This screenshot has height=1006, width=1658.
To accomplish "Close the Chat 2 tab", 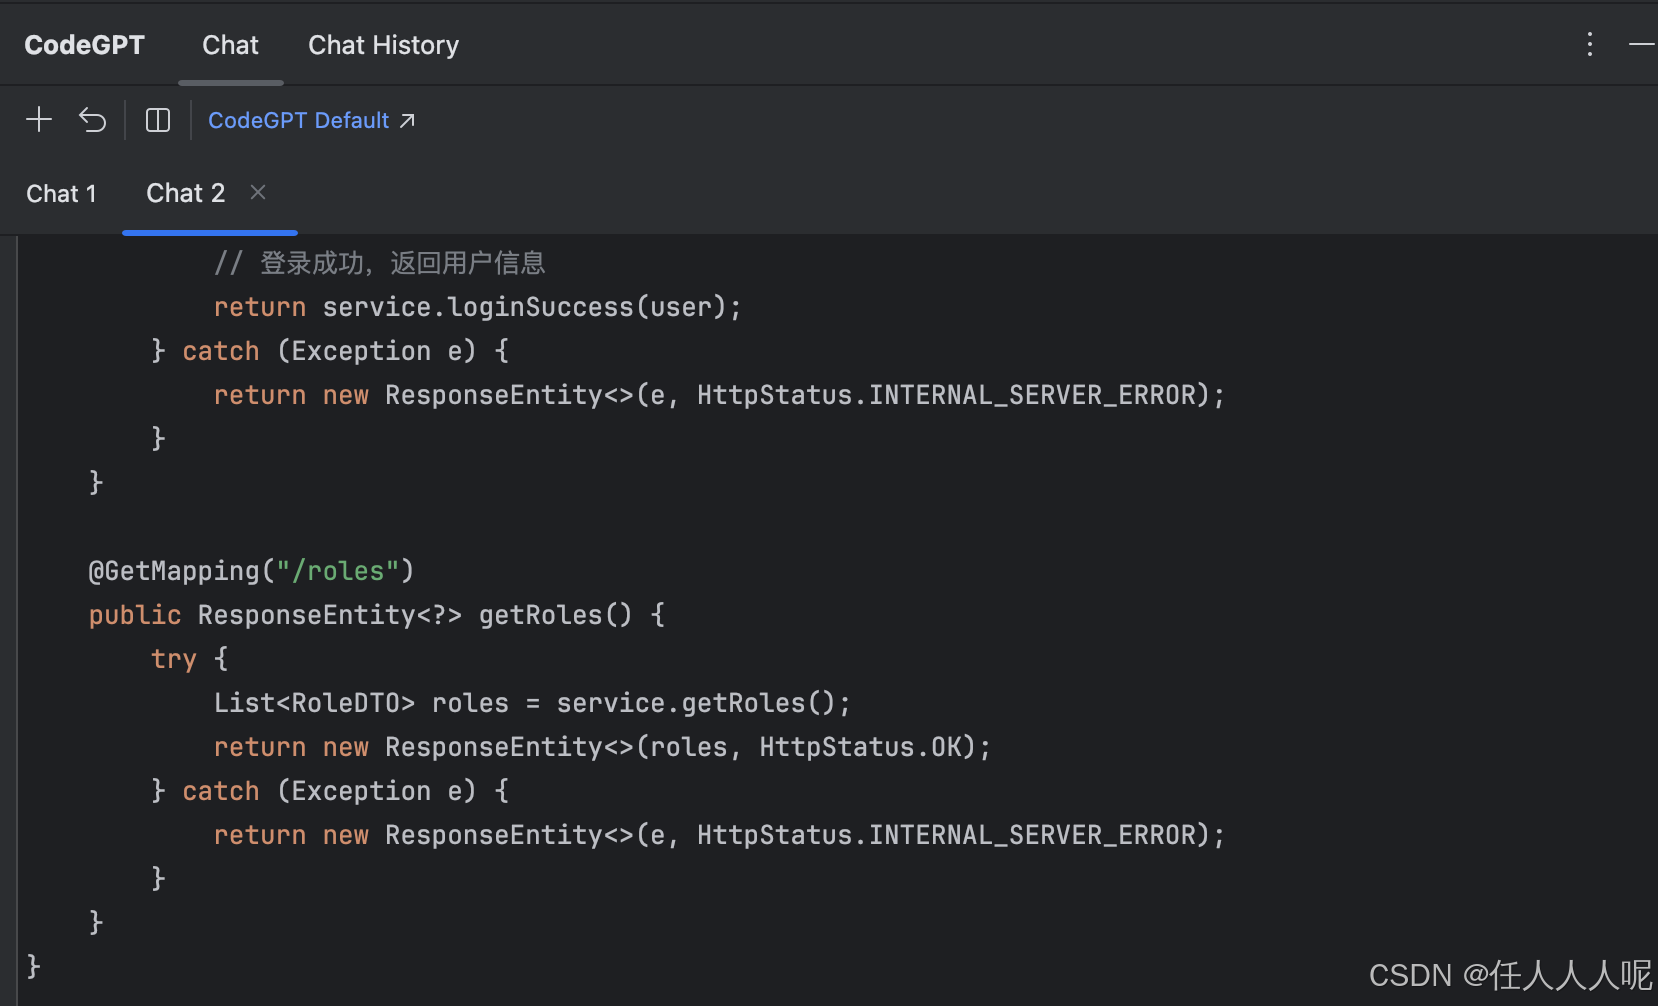I will tap(258, 192).
